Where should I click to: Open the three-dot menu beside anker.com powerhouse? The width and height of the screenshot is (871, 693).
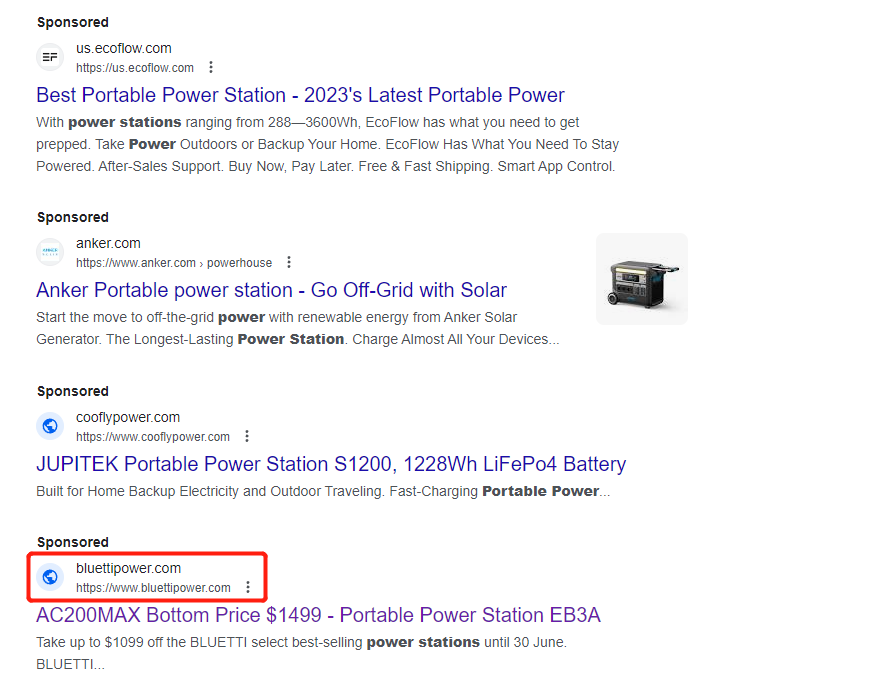coord(289,263)
